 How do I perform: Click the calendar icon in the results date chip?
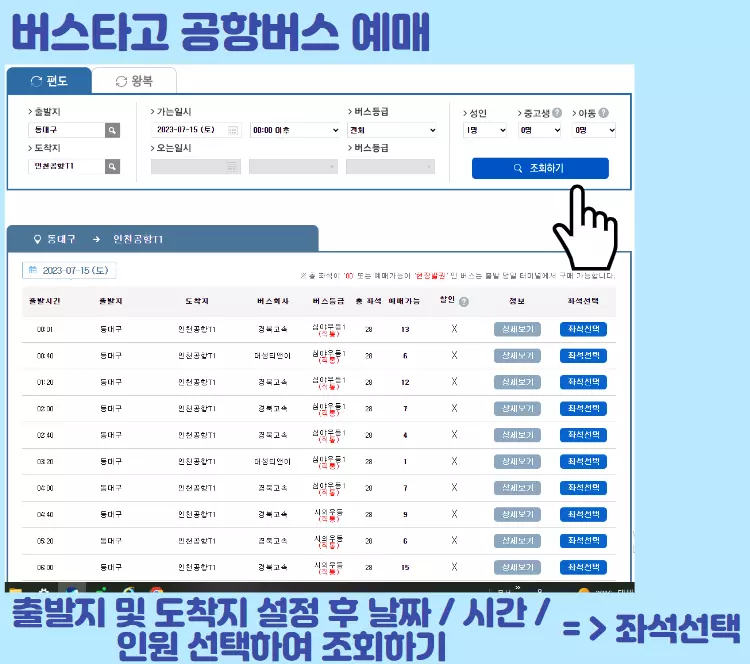33,270
